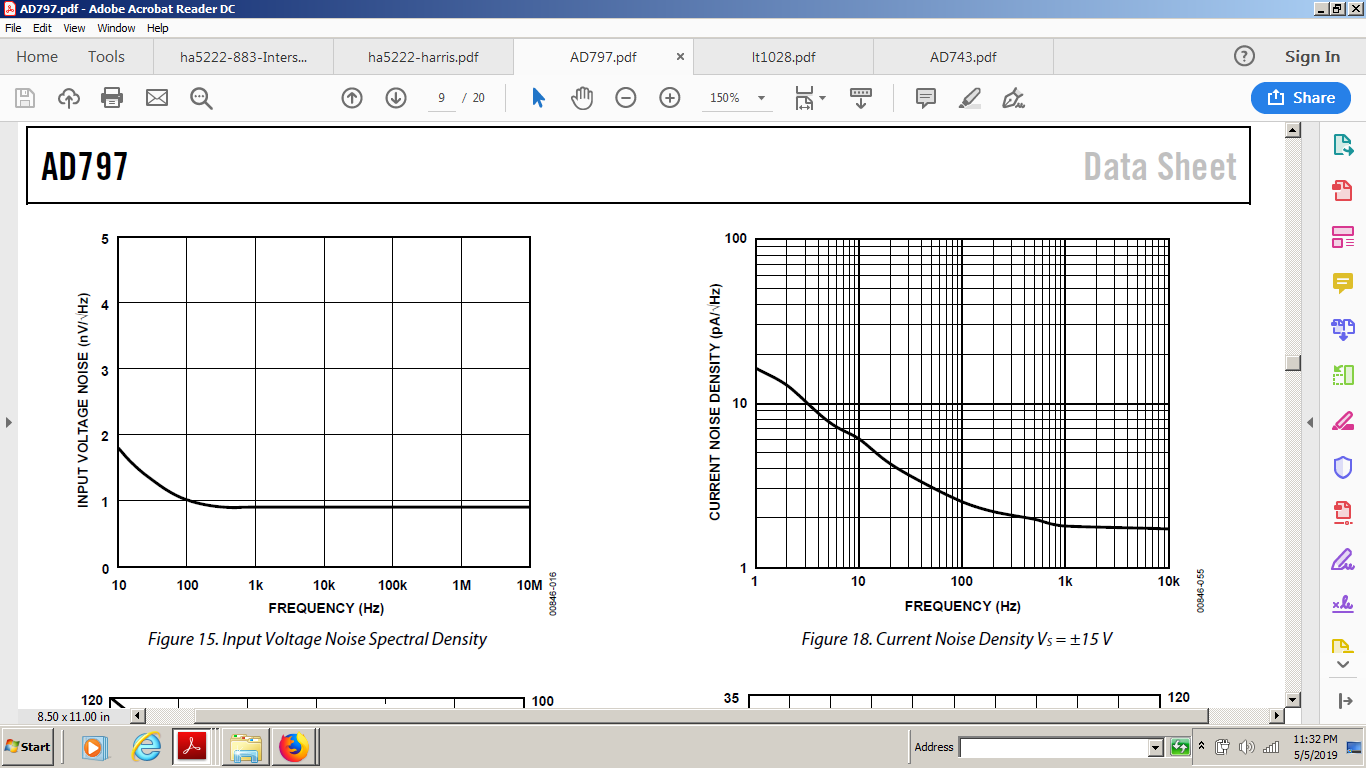Go to previous page arrow
The width and height of the screenshot is (1366, 768).
click(x=352, y=98)
